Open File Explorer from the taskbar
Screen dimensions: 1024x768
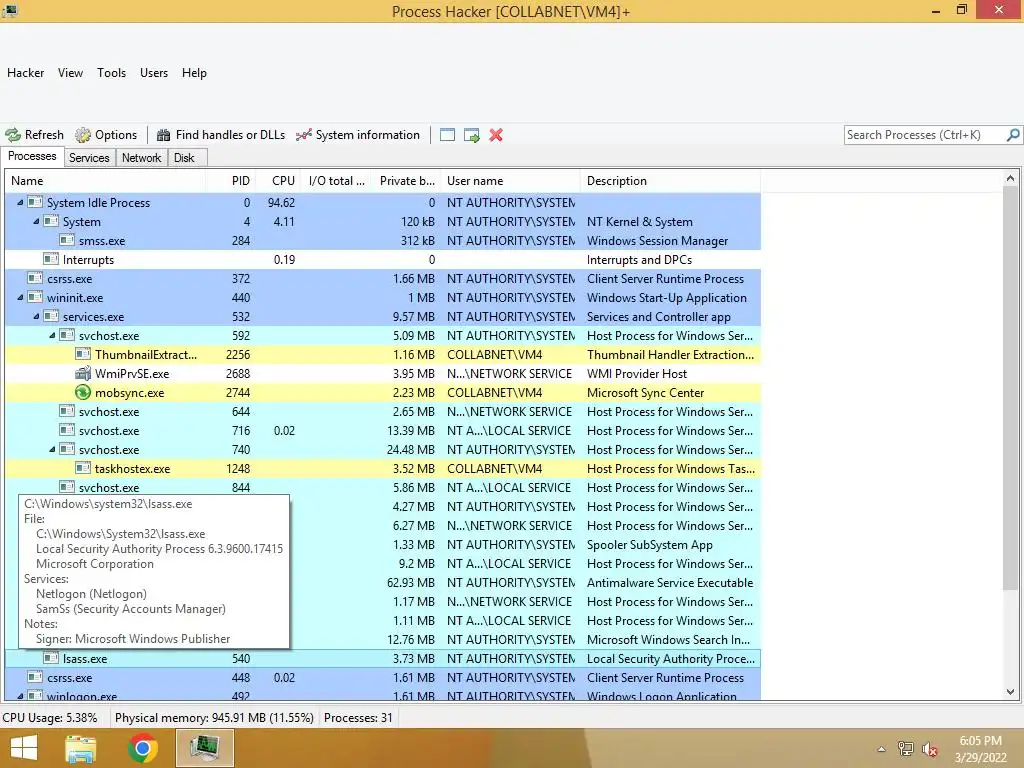pos(81,748)
